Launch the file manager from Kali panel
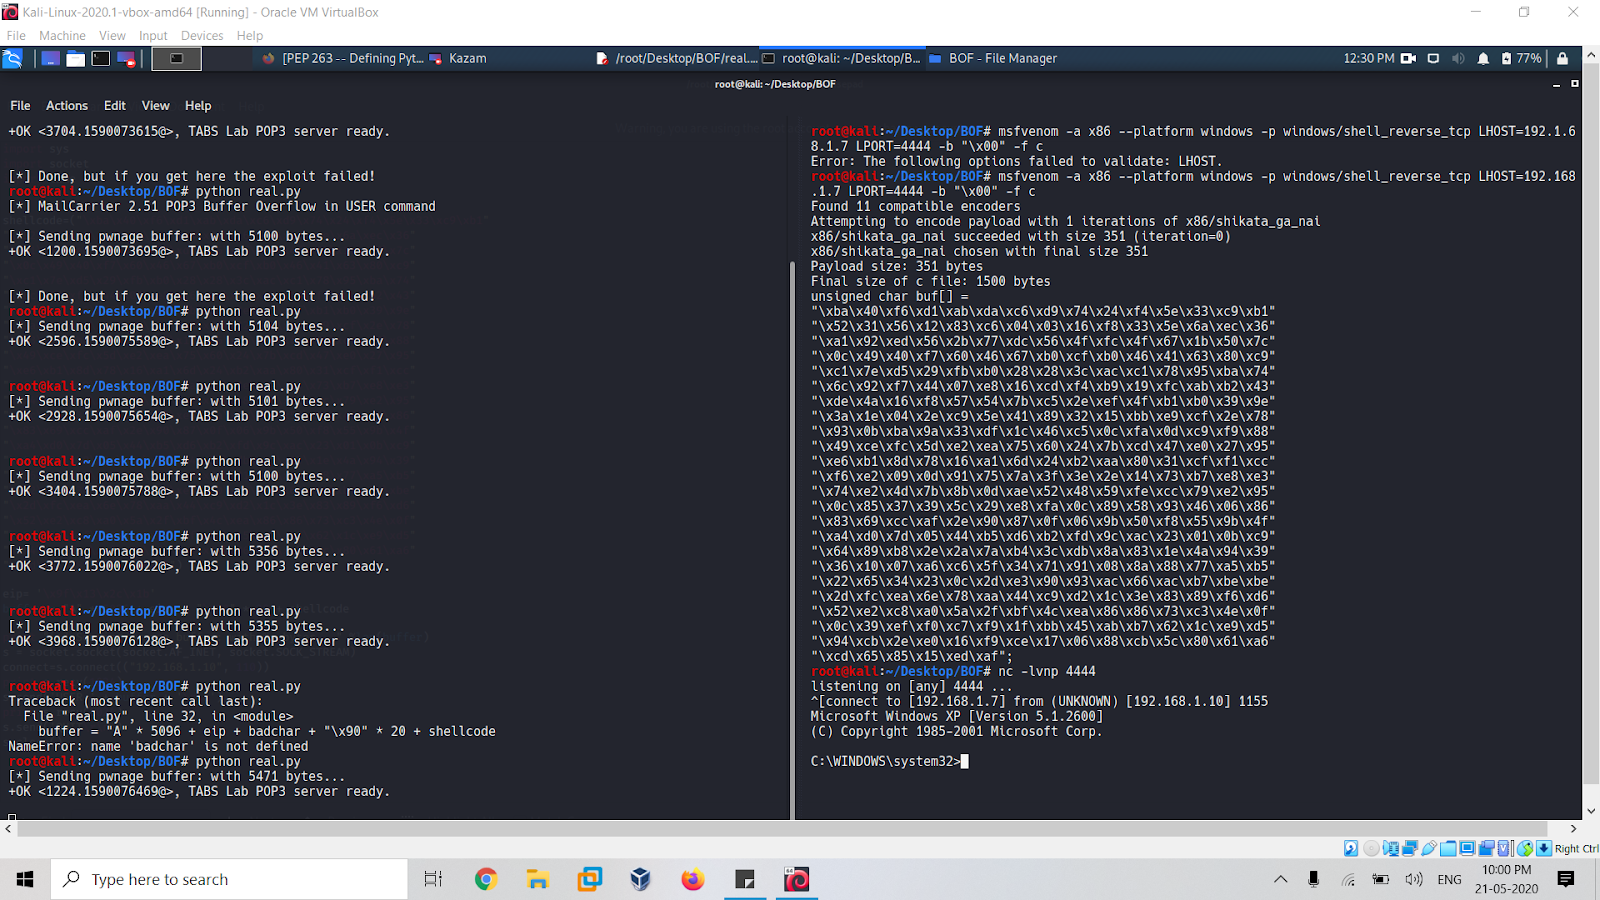 (x=76, y=59)
